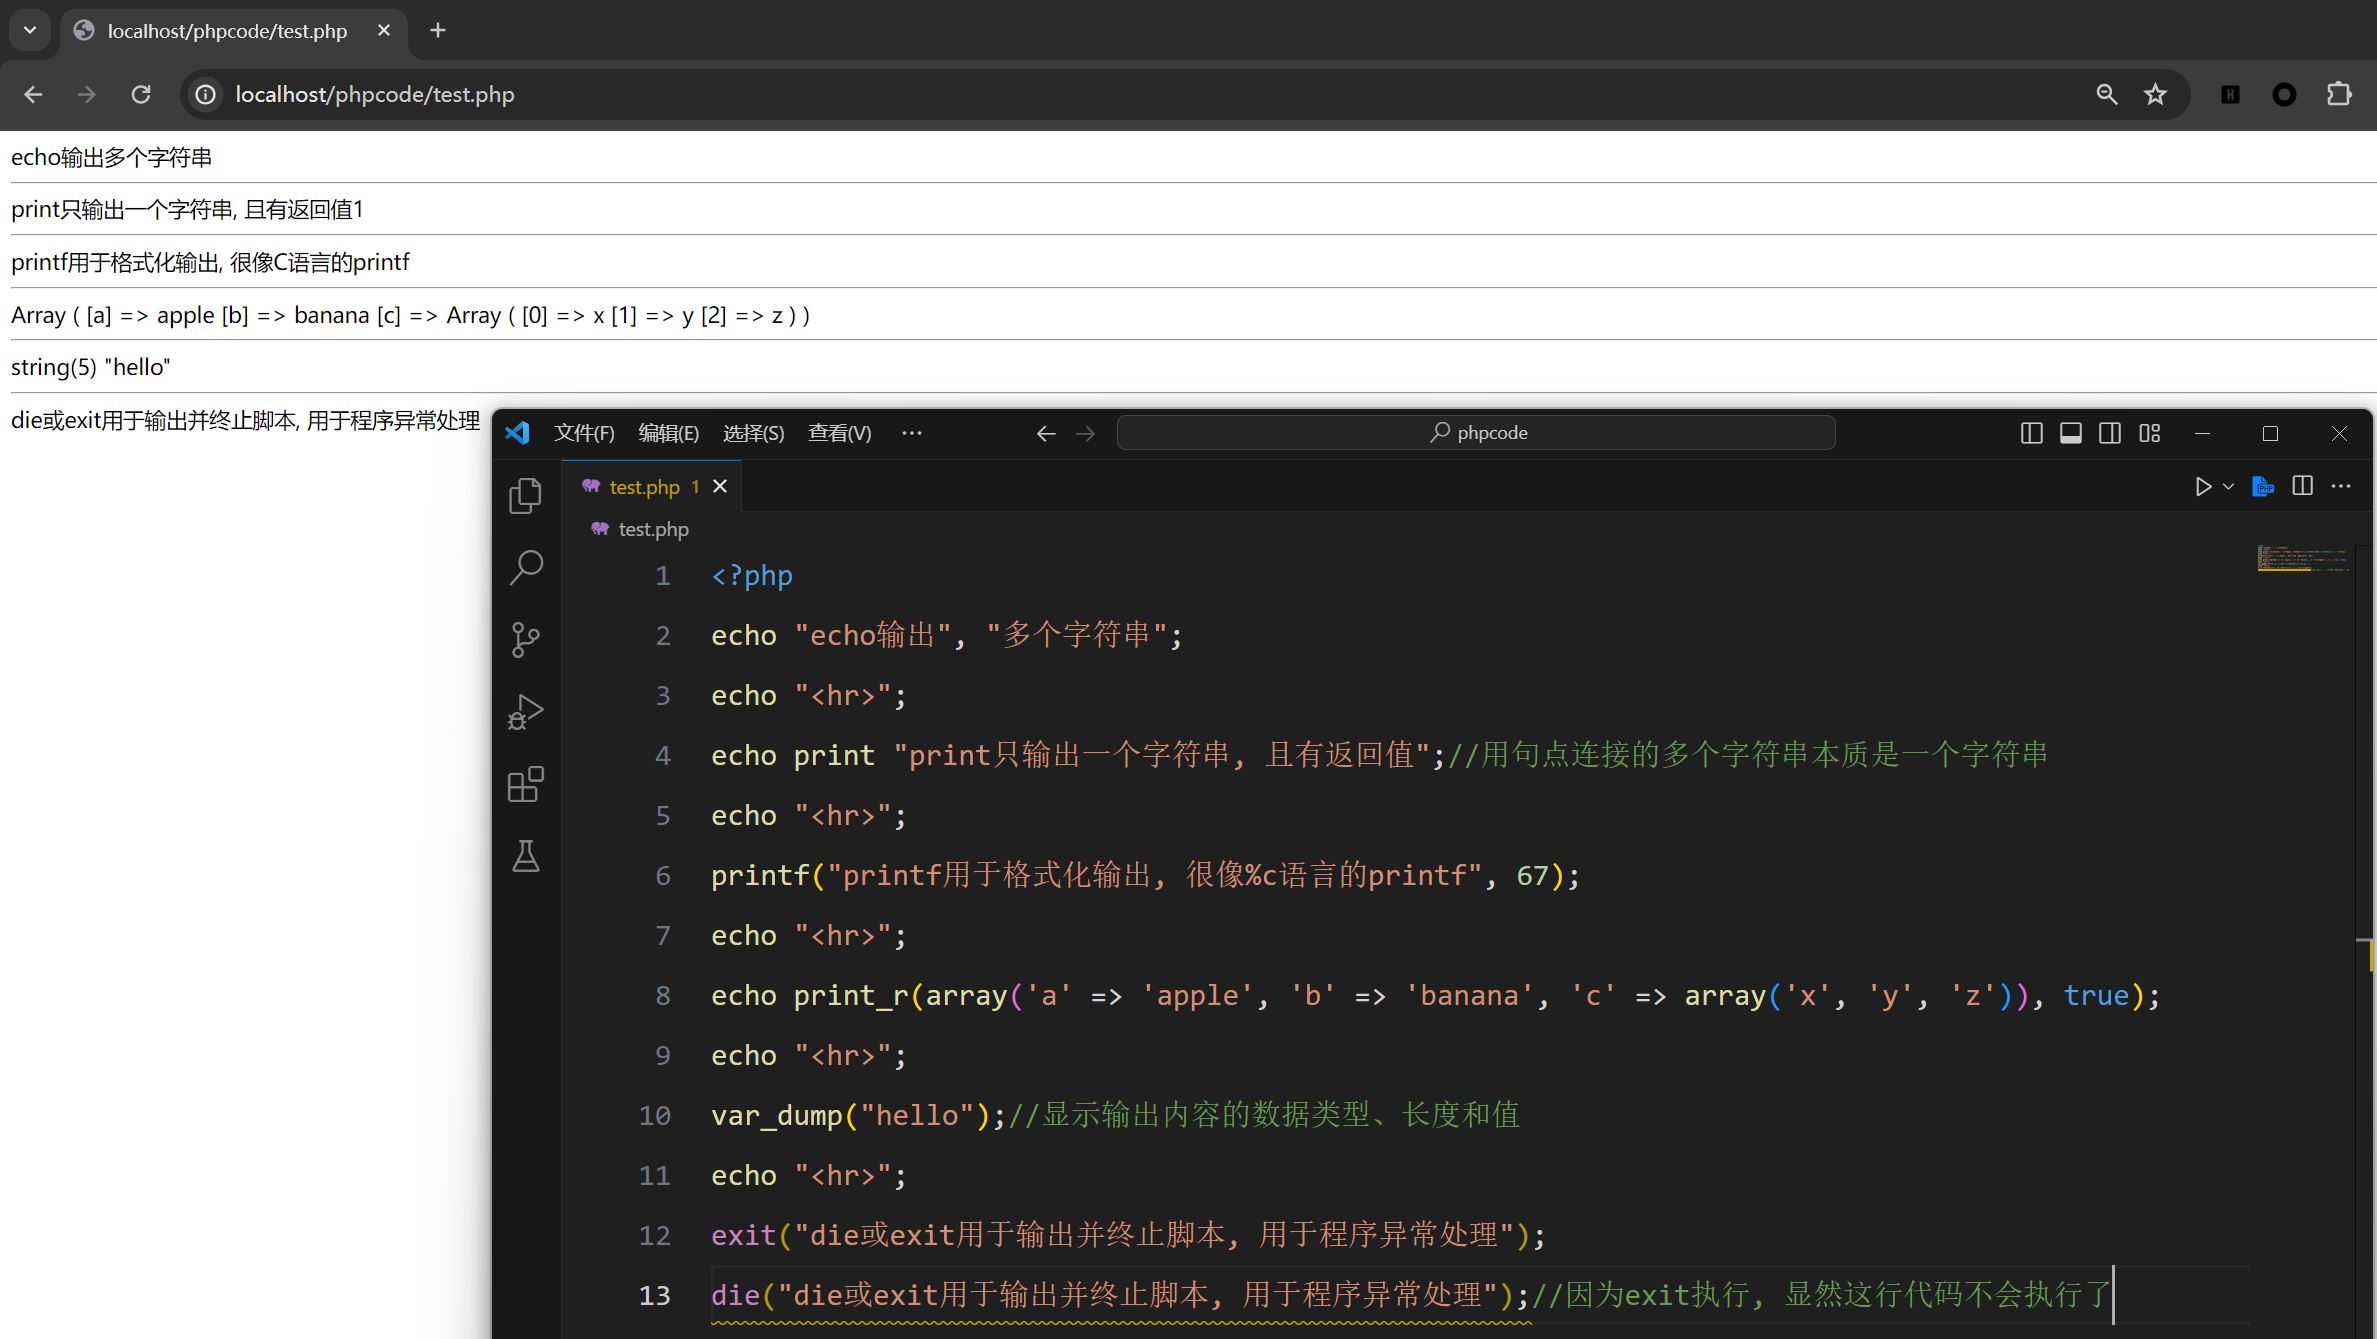Click the browser address bar
2377x1339 pixels.
click(x=700, y=94)
